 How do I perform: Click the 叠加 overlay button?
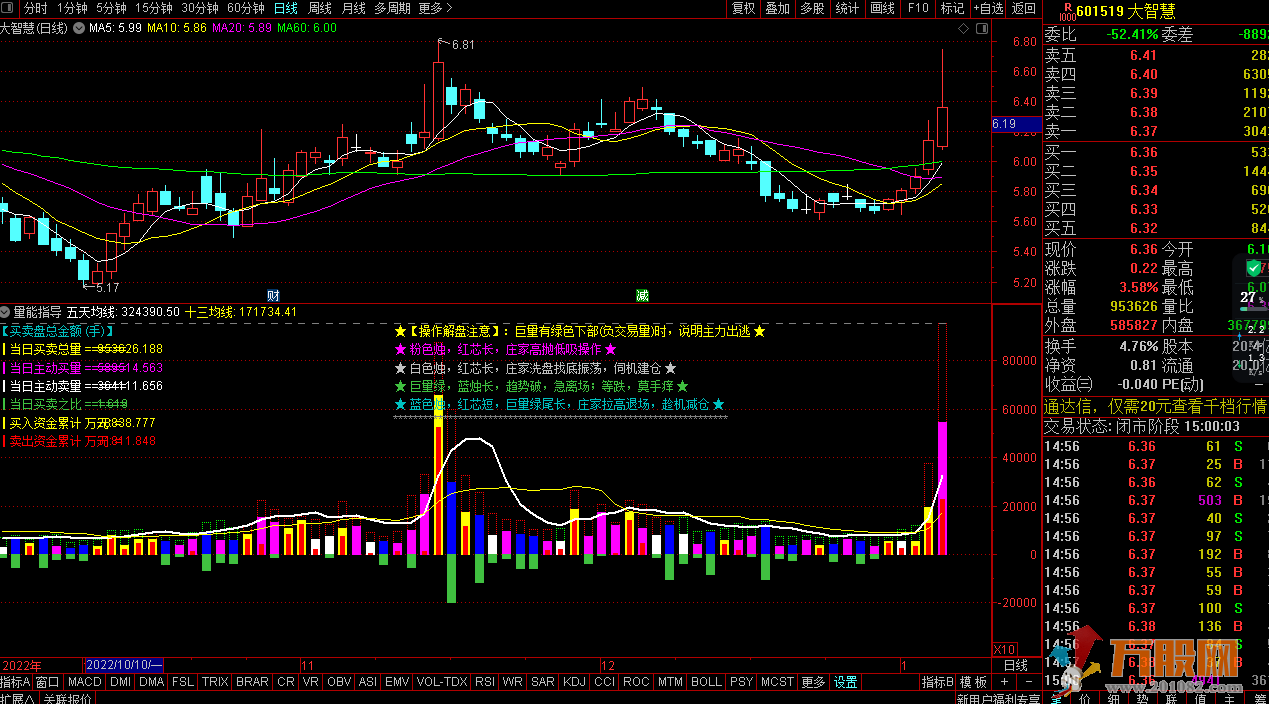click(777, 8)
